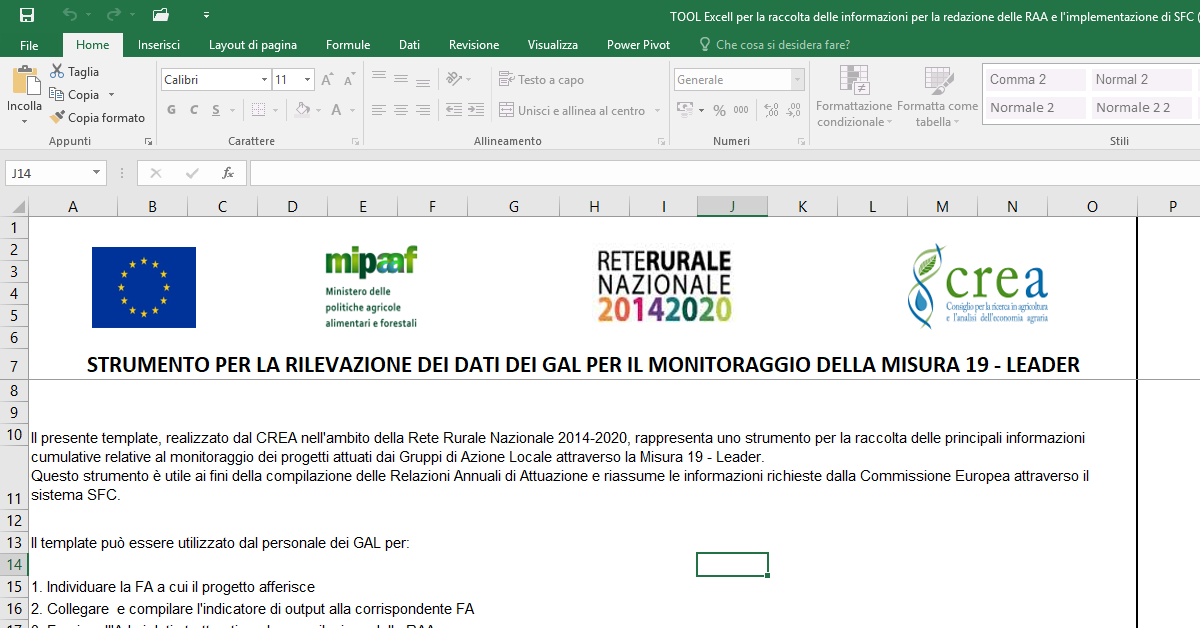Click the Taglia (cut) scissors icon

coord(58,72)
